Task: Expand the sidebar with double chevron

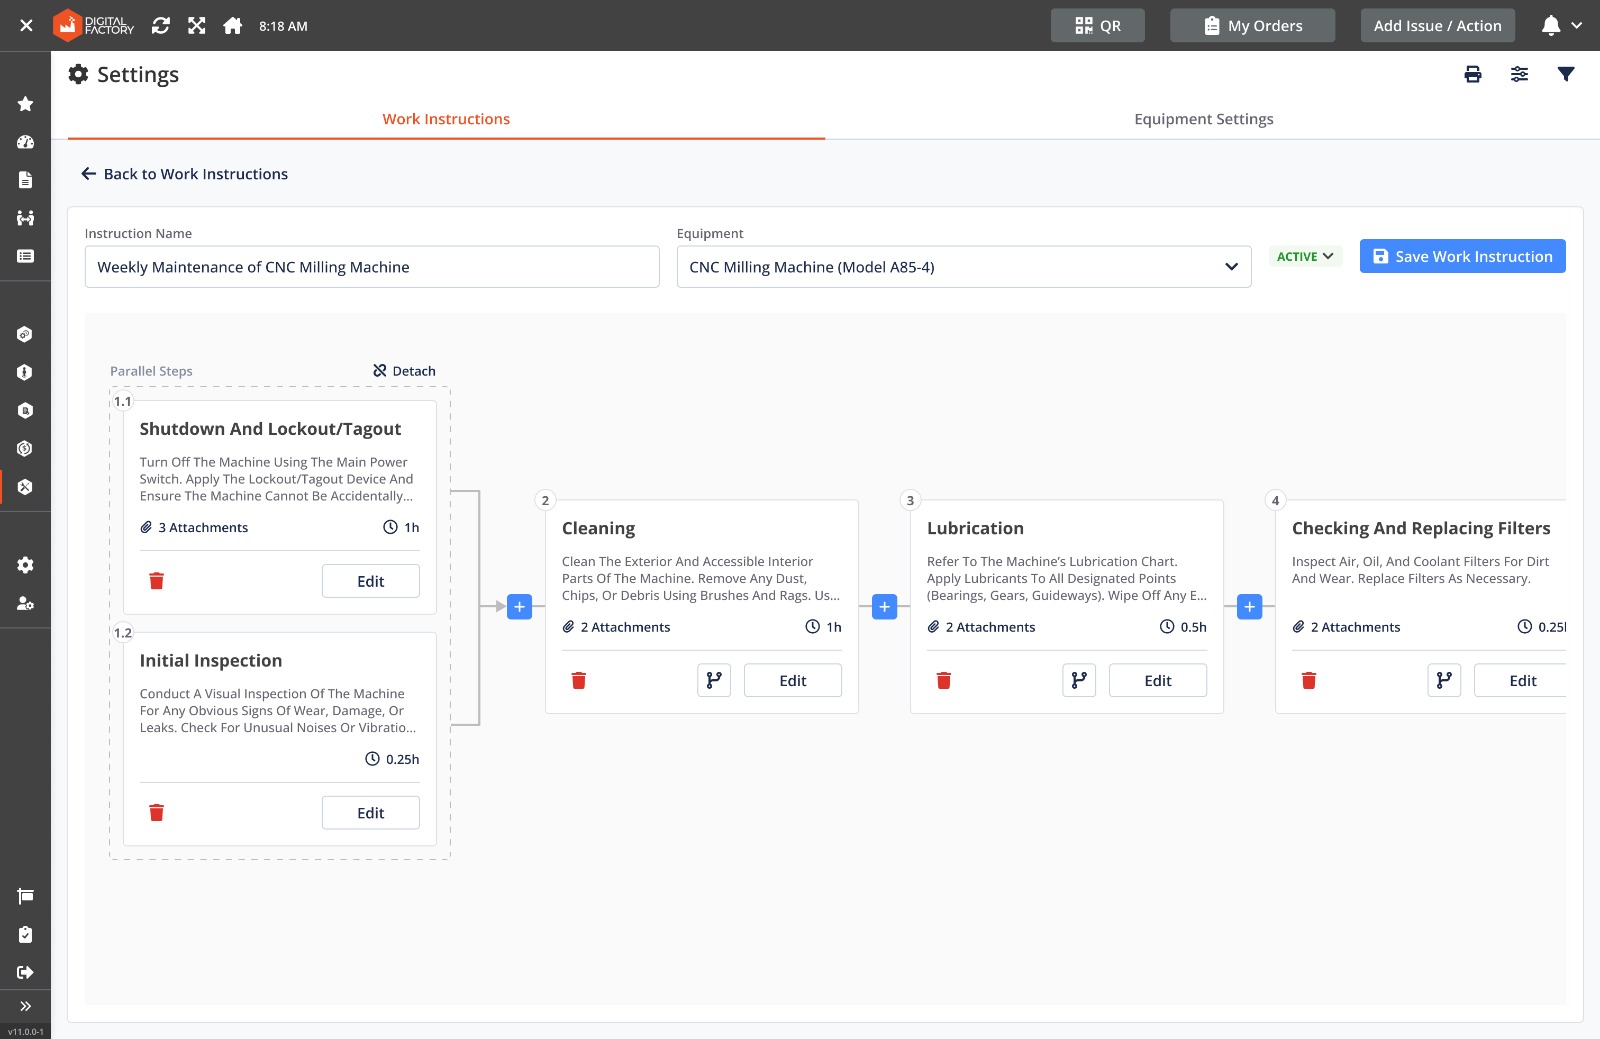Action: [25, 1006]
